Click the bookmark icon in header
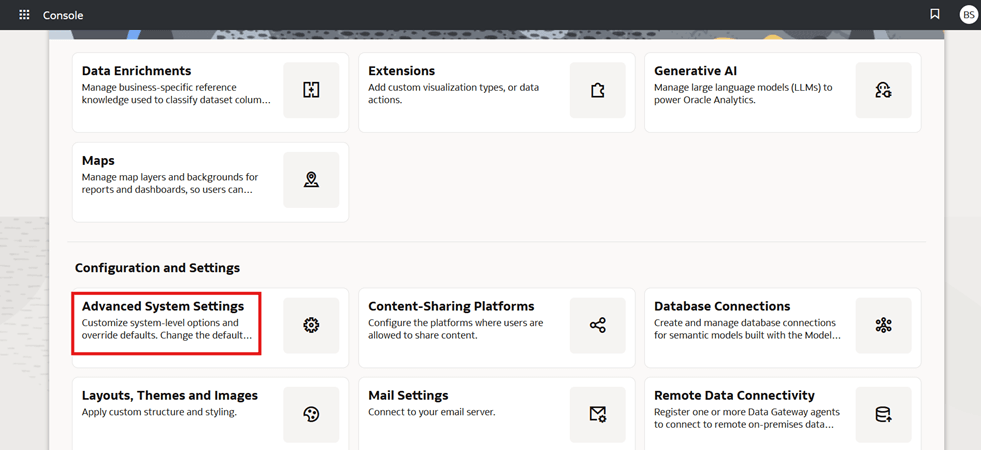 click(935, 14)
